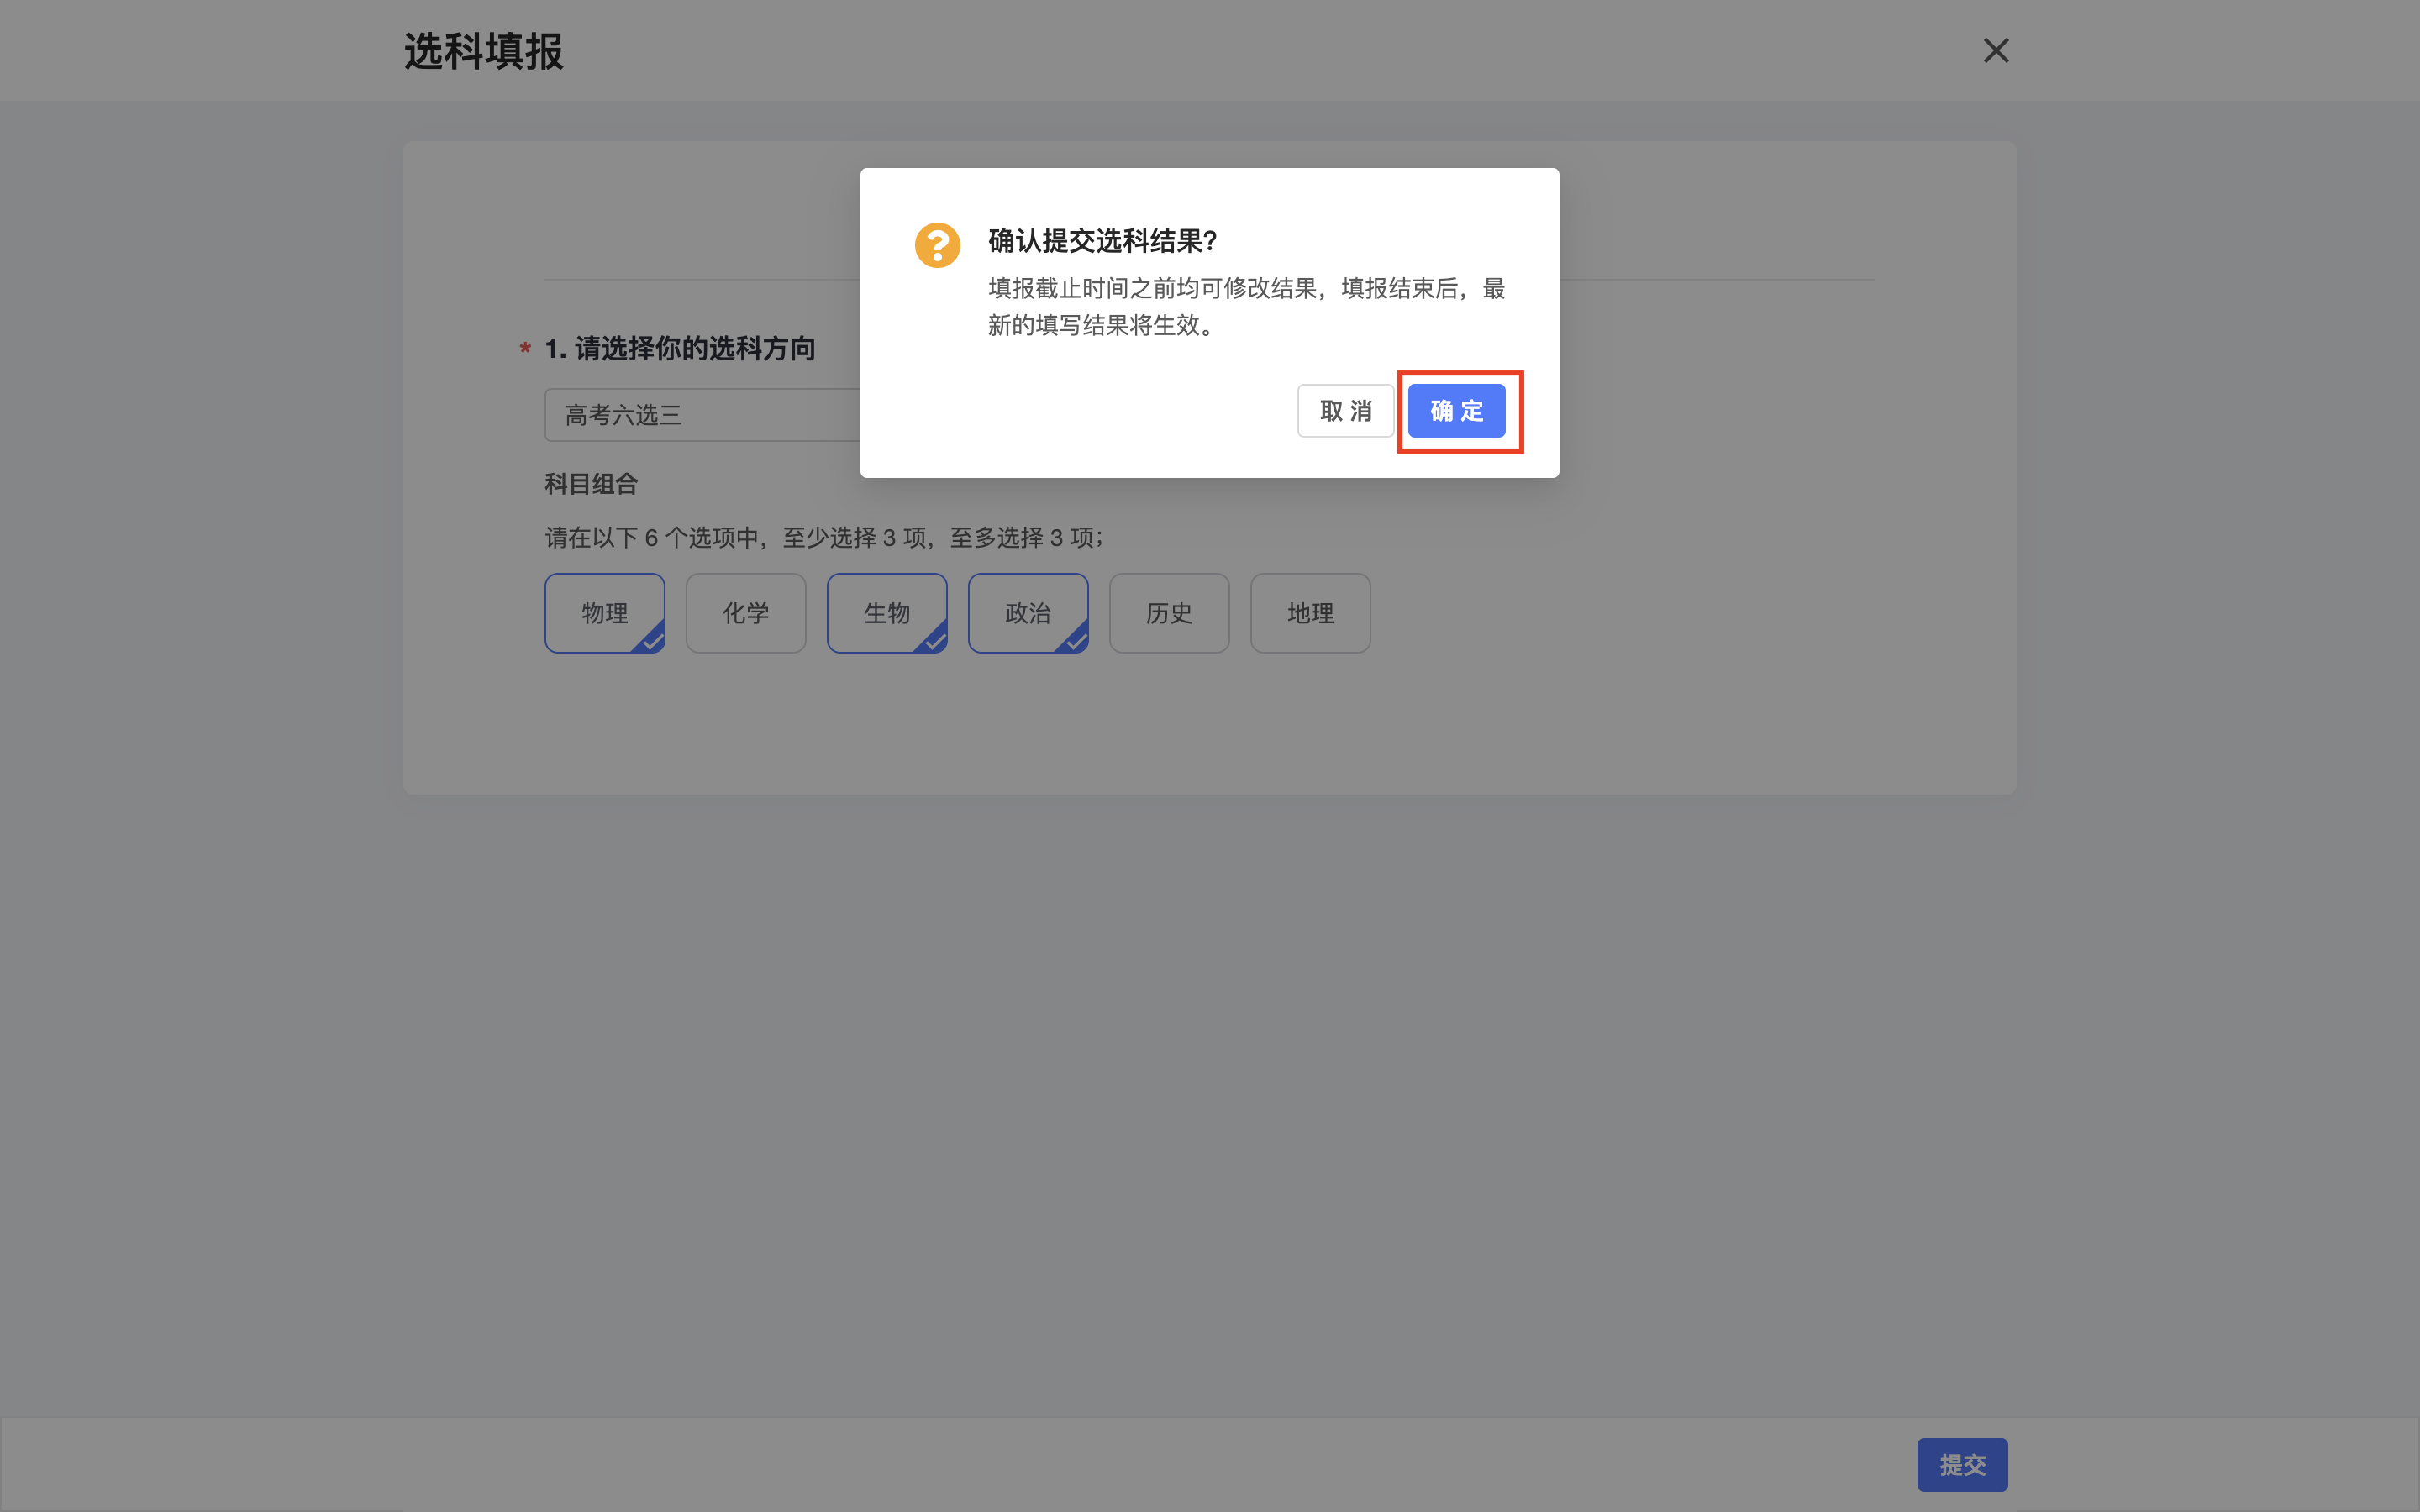Click the 请选择你的选科方向 question text
Image resolution: width=2420 pixels, height=1512 pixels.
point(695,349)
